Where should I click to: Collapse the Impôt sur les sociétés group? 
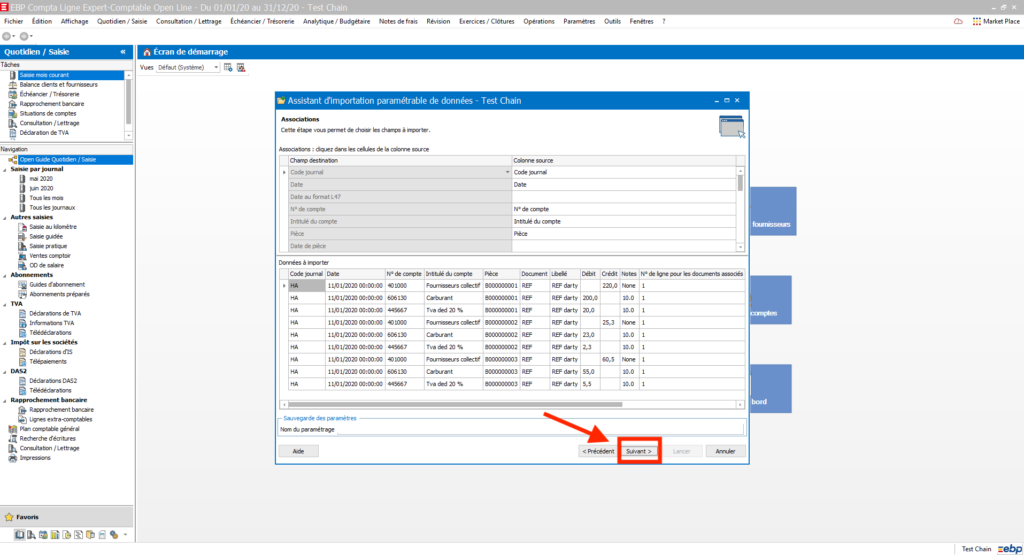(x=5, y=342)
